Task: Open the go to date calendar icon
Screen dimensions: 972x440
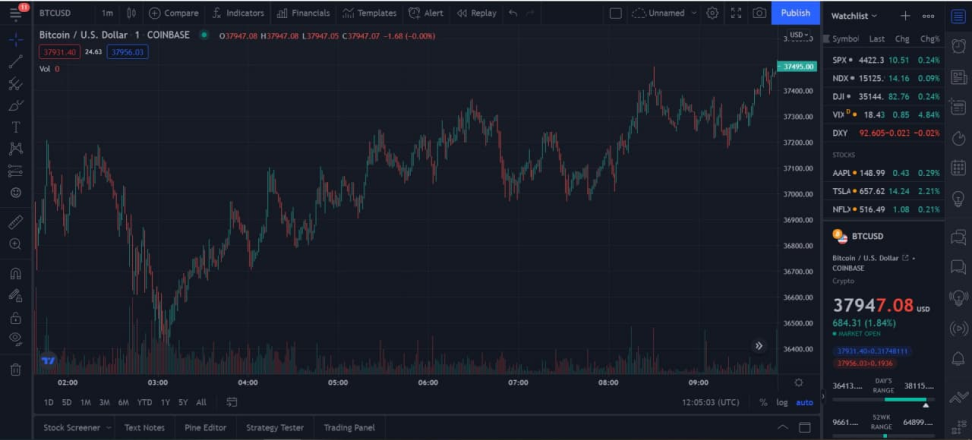Action: point(232,402)
